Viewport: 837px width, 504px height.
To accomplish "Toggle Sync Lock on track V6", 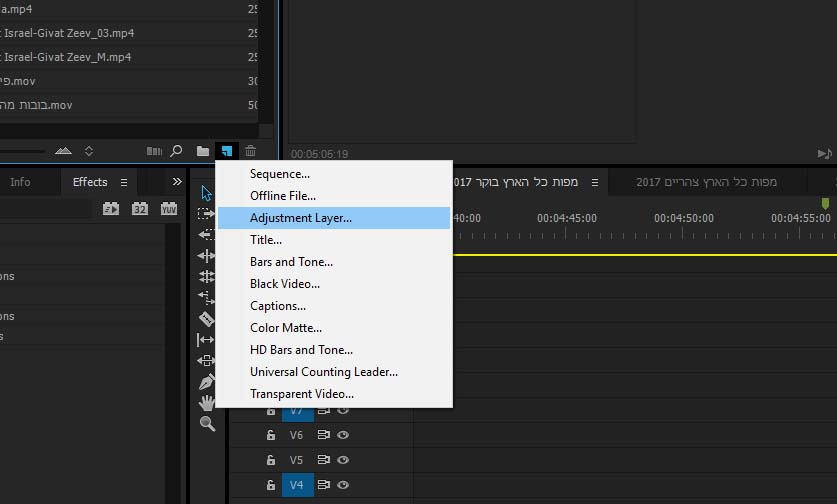I will tap(323, 435).
